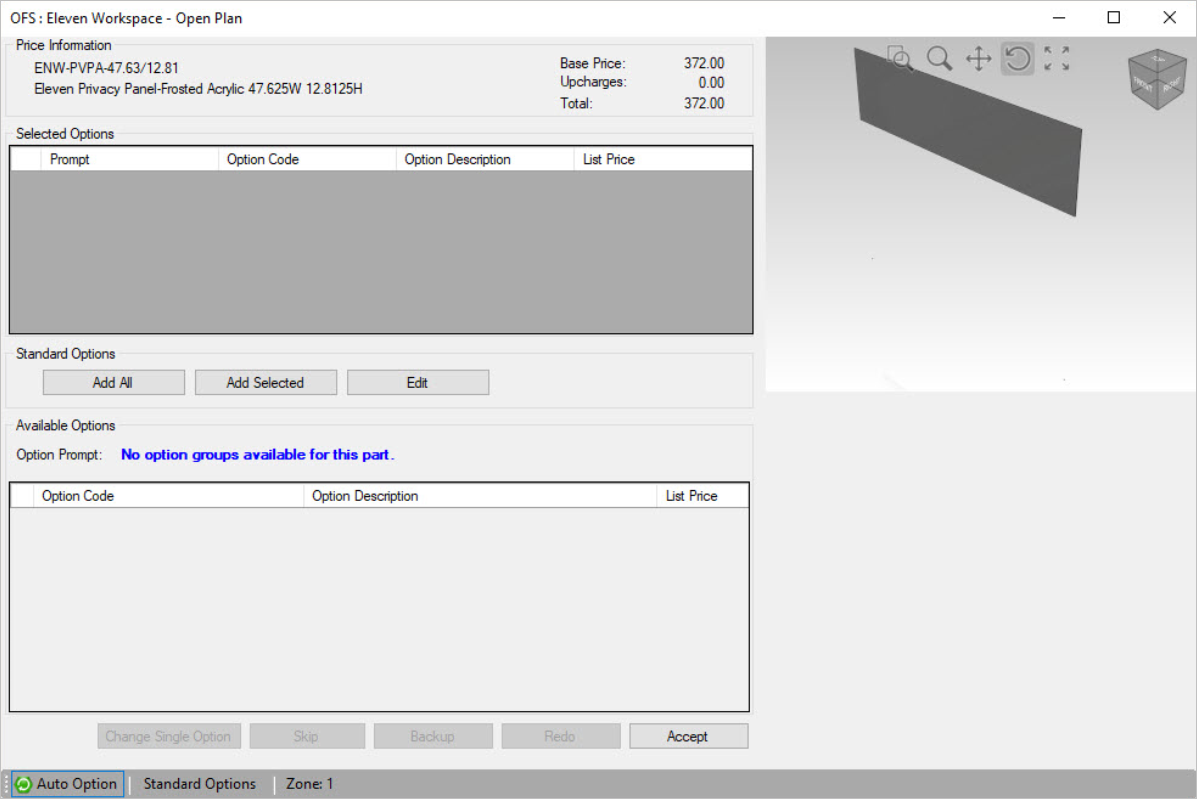Click the grayed-out Redo button

[560, 736]
